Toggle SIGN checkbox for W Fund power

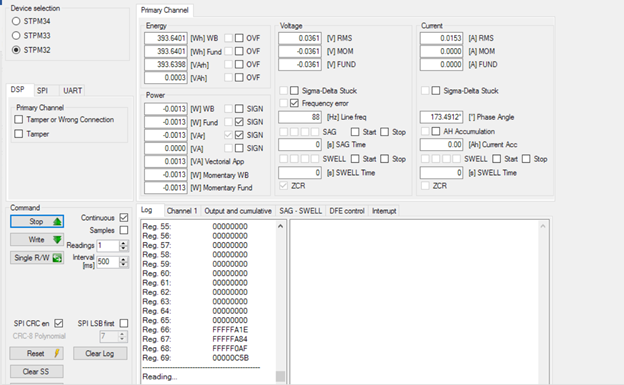(239, 122)
